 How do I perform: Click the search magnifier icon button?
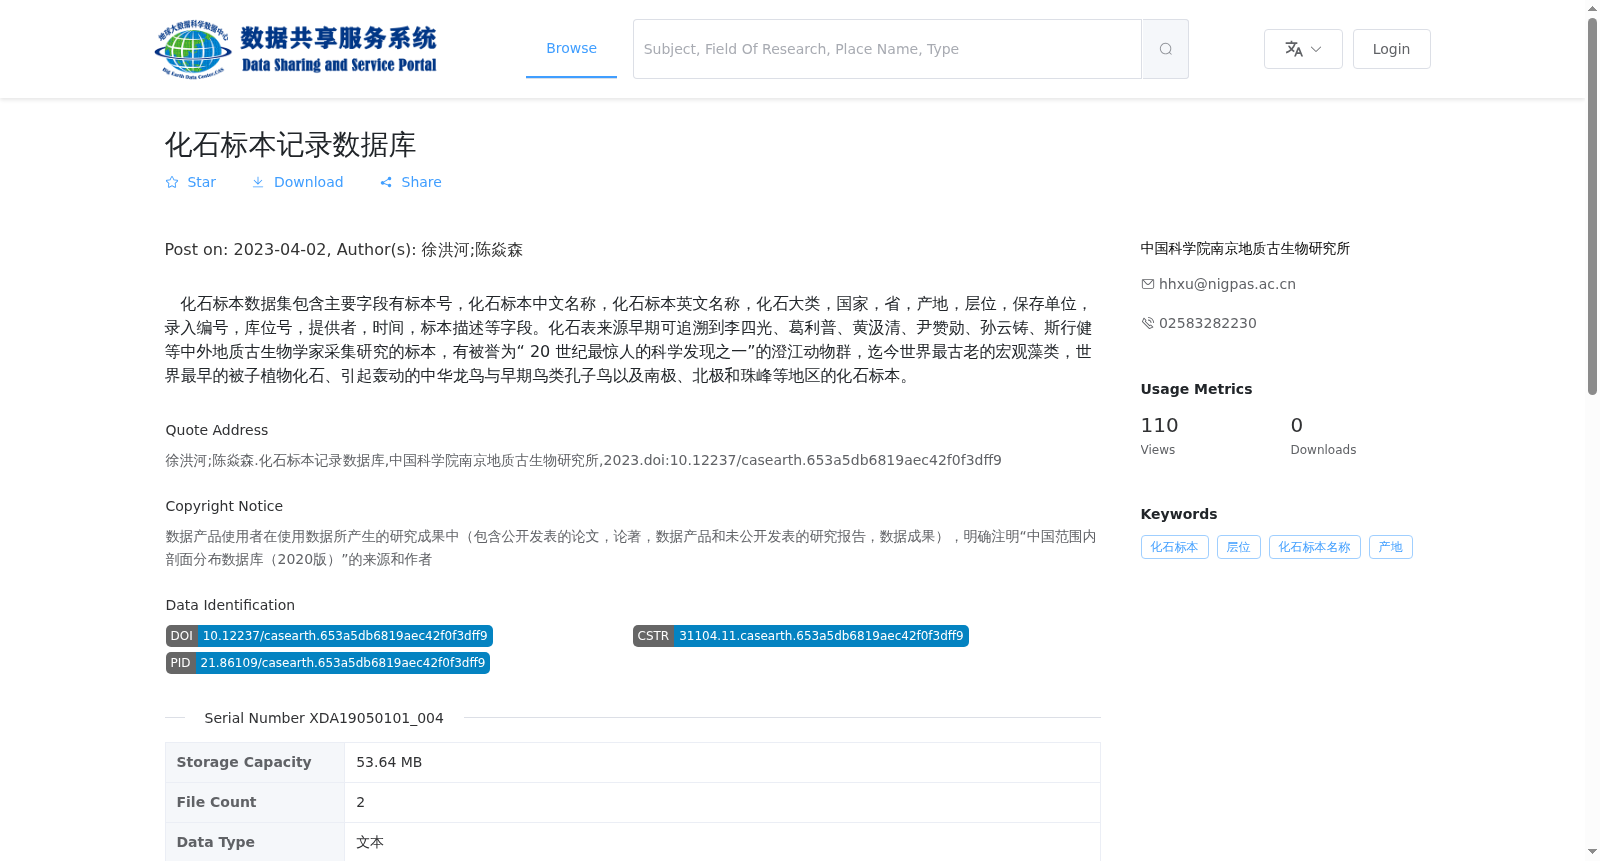pyautogui.click(x=1165, y=49)
